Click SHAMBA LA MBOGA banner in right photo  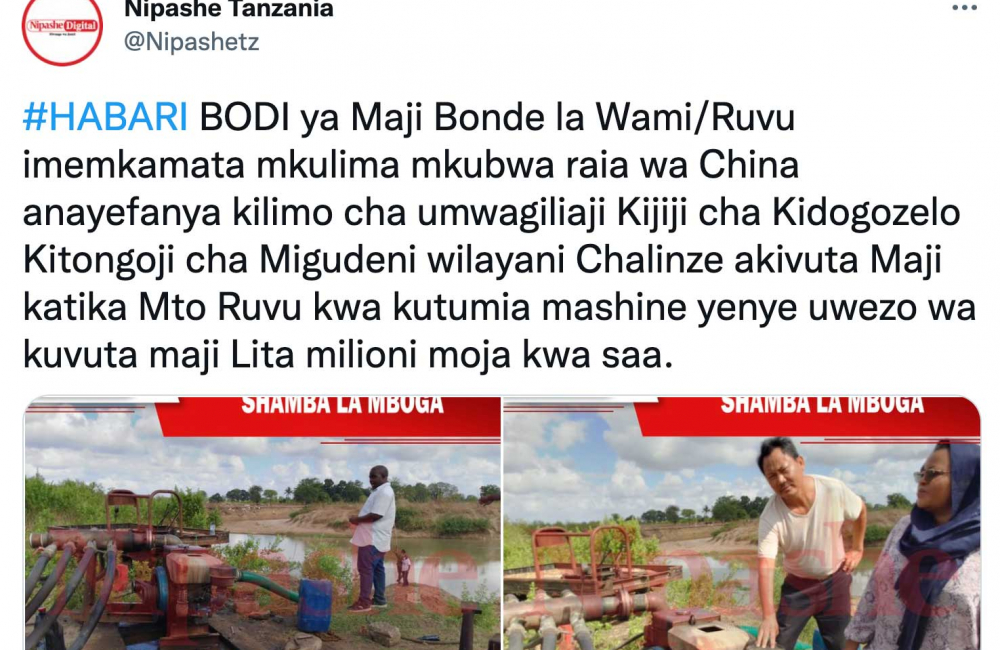822,406
